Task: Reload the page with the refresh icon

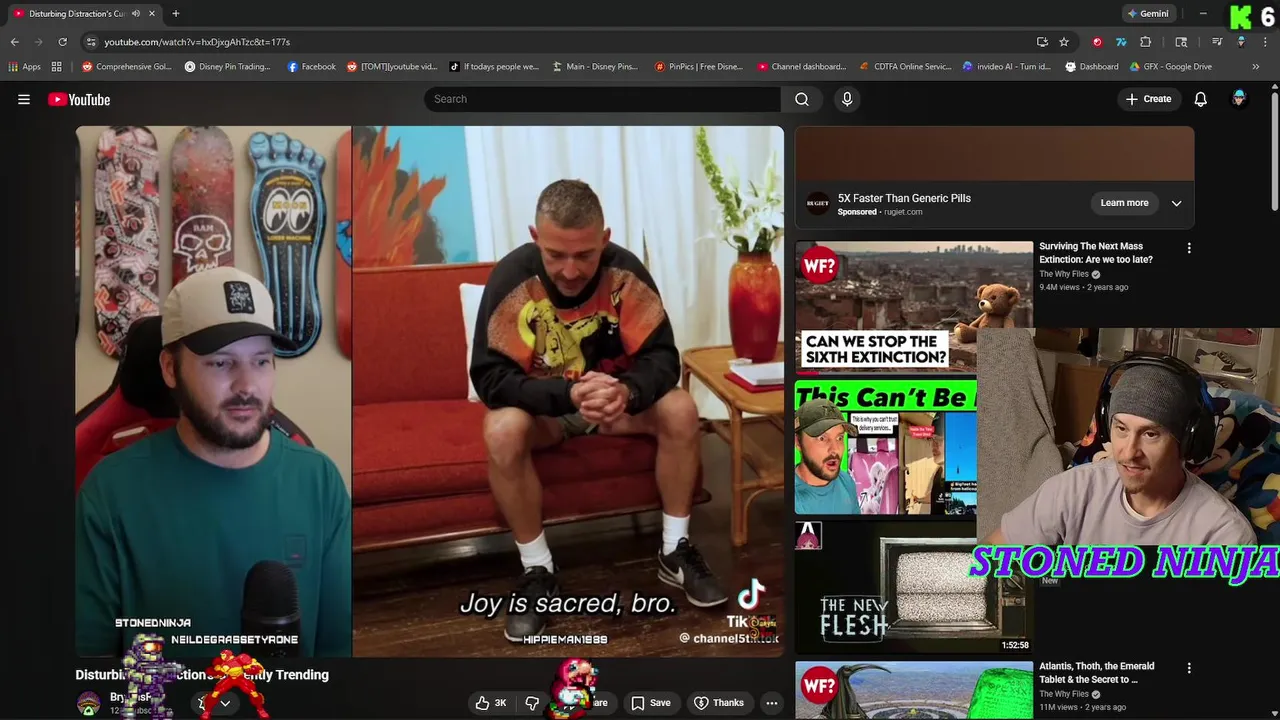Action: 62,42
